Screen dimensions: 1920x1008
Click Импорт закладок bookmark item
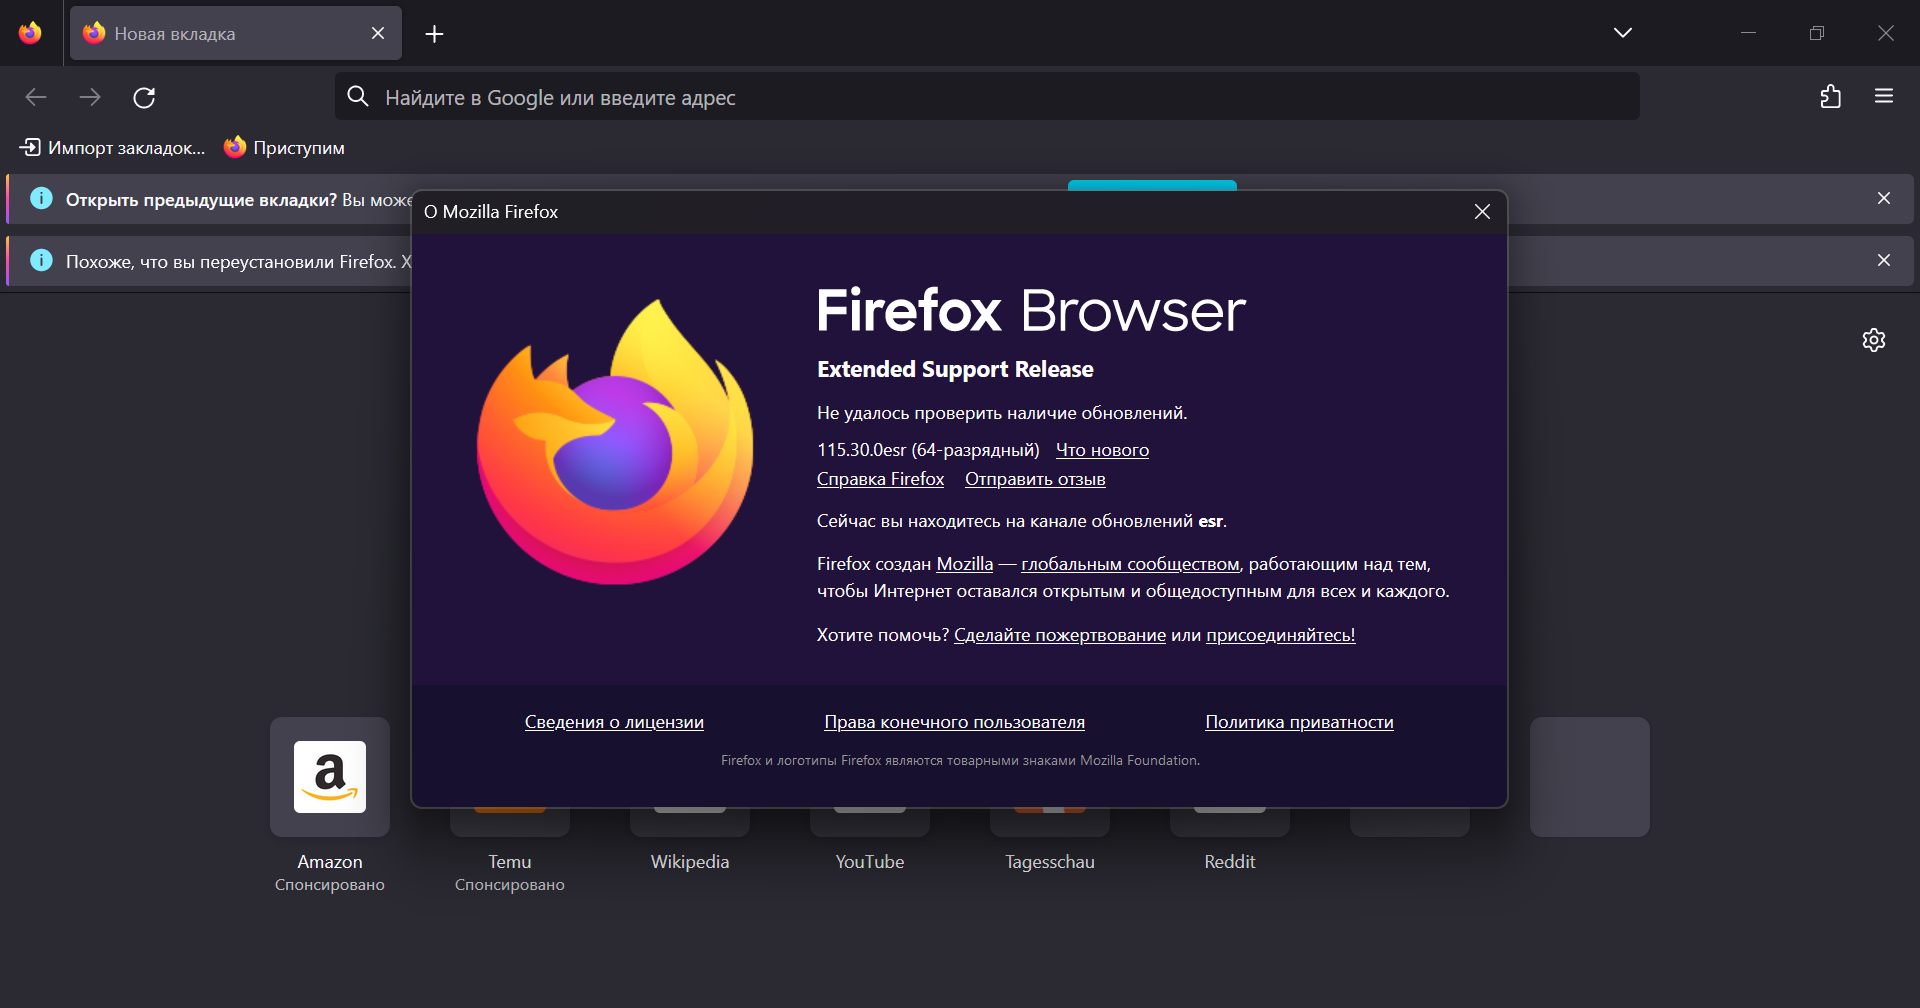pos(112,148)
